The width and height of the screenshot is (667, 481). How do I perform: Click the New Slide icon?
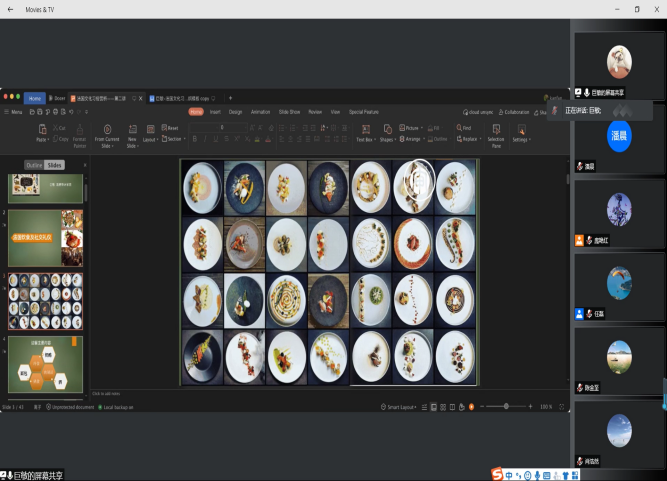[132, 129]
